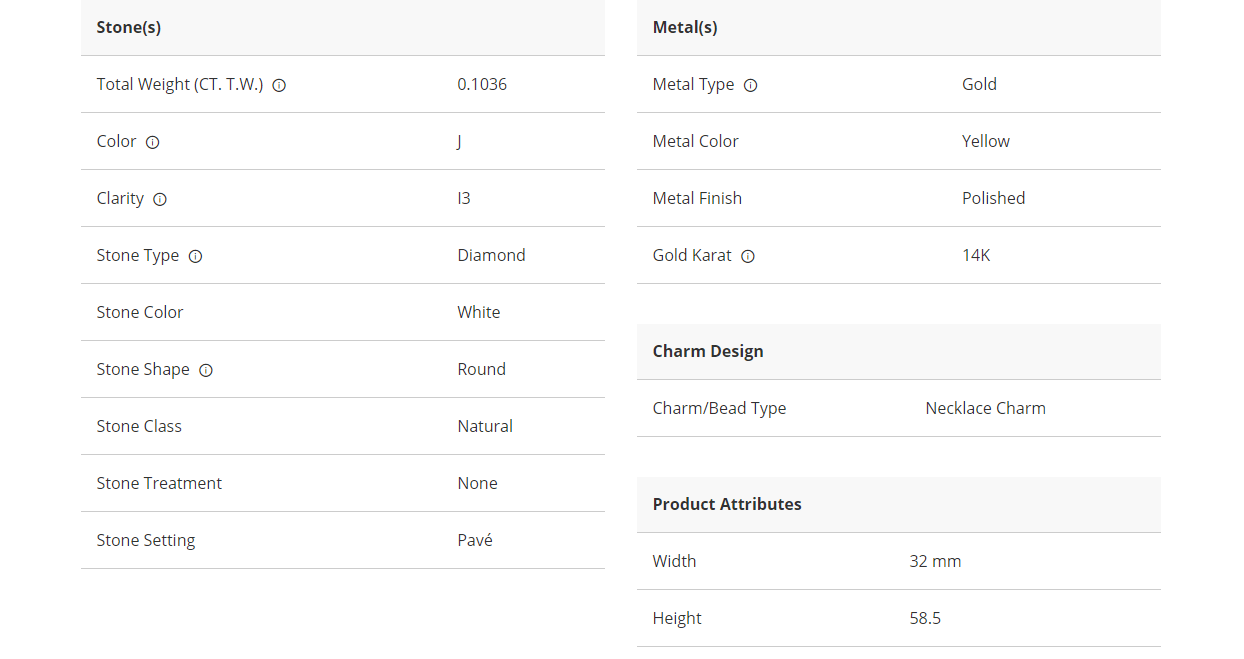The image size is (1244, 659).
Task: Click the 0.1036 total weight value
Action: [482, 85]
